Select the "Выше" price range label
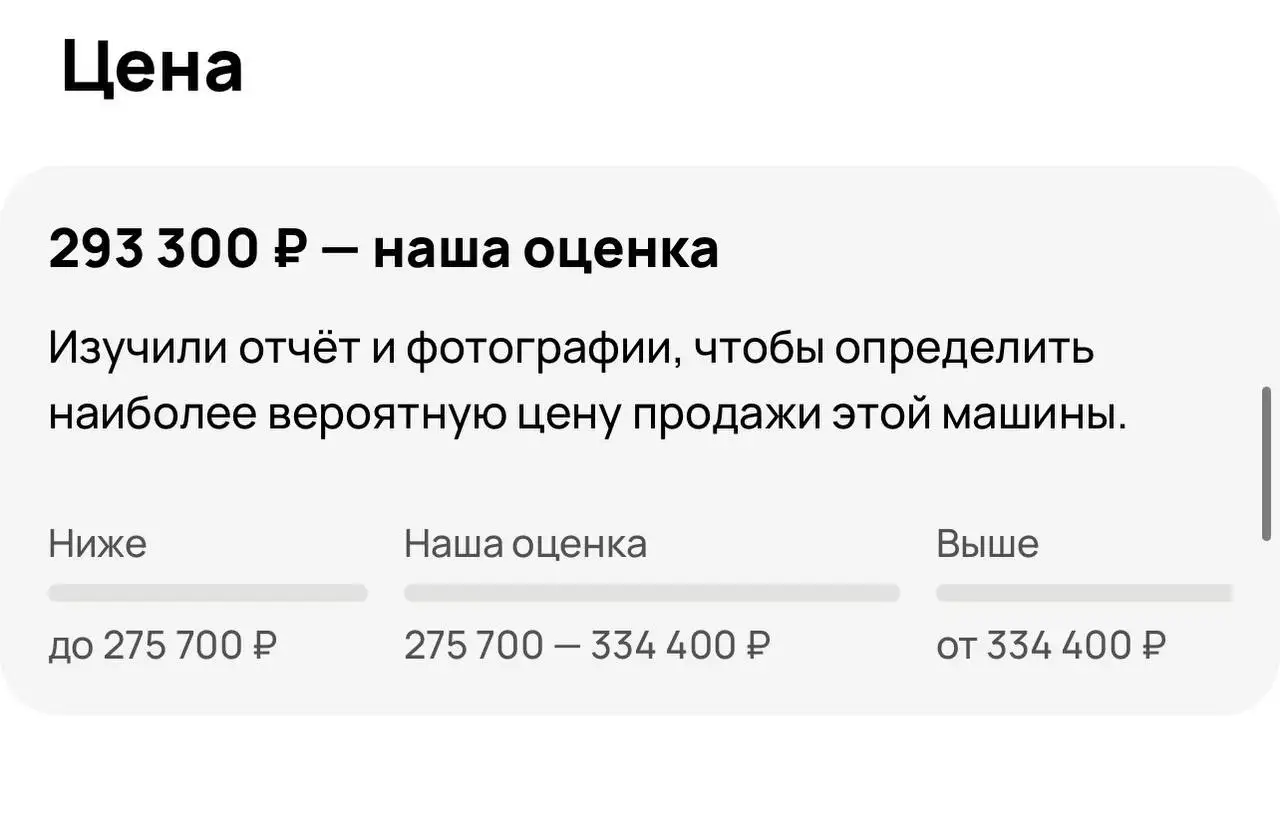1280x822 pixels. tap(987, 545)
